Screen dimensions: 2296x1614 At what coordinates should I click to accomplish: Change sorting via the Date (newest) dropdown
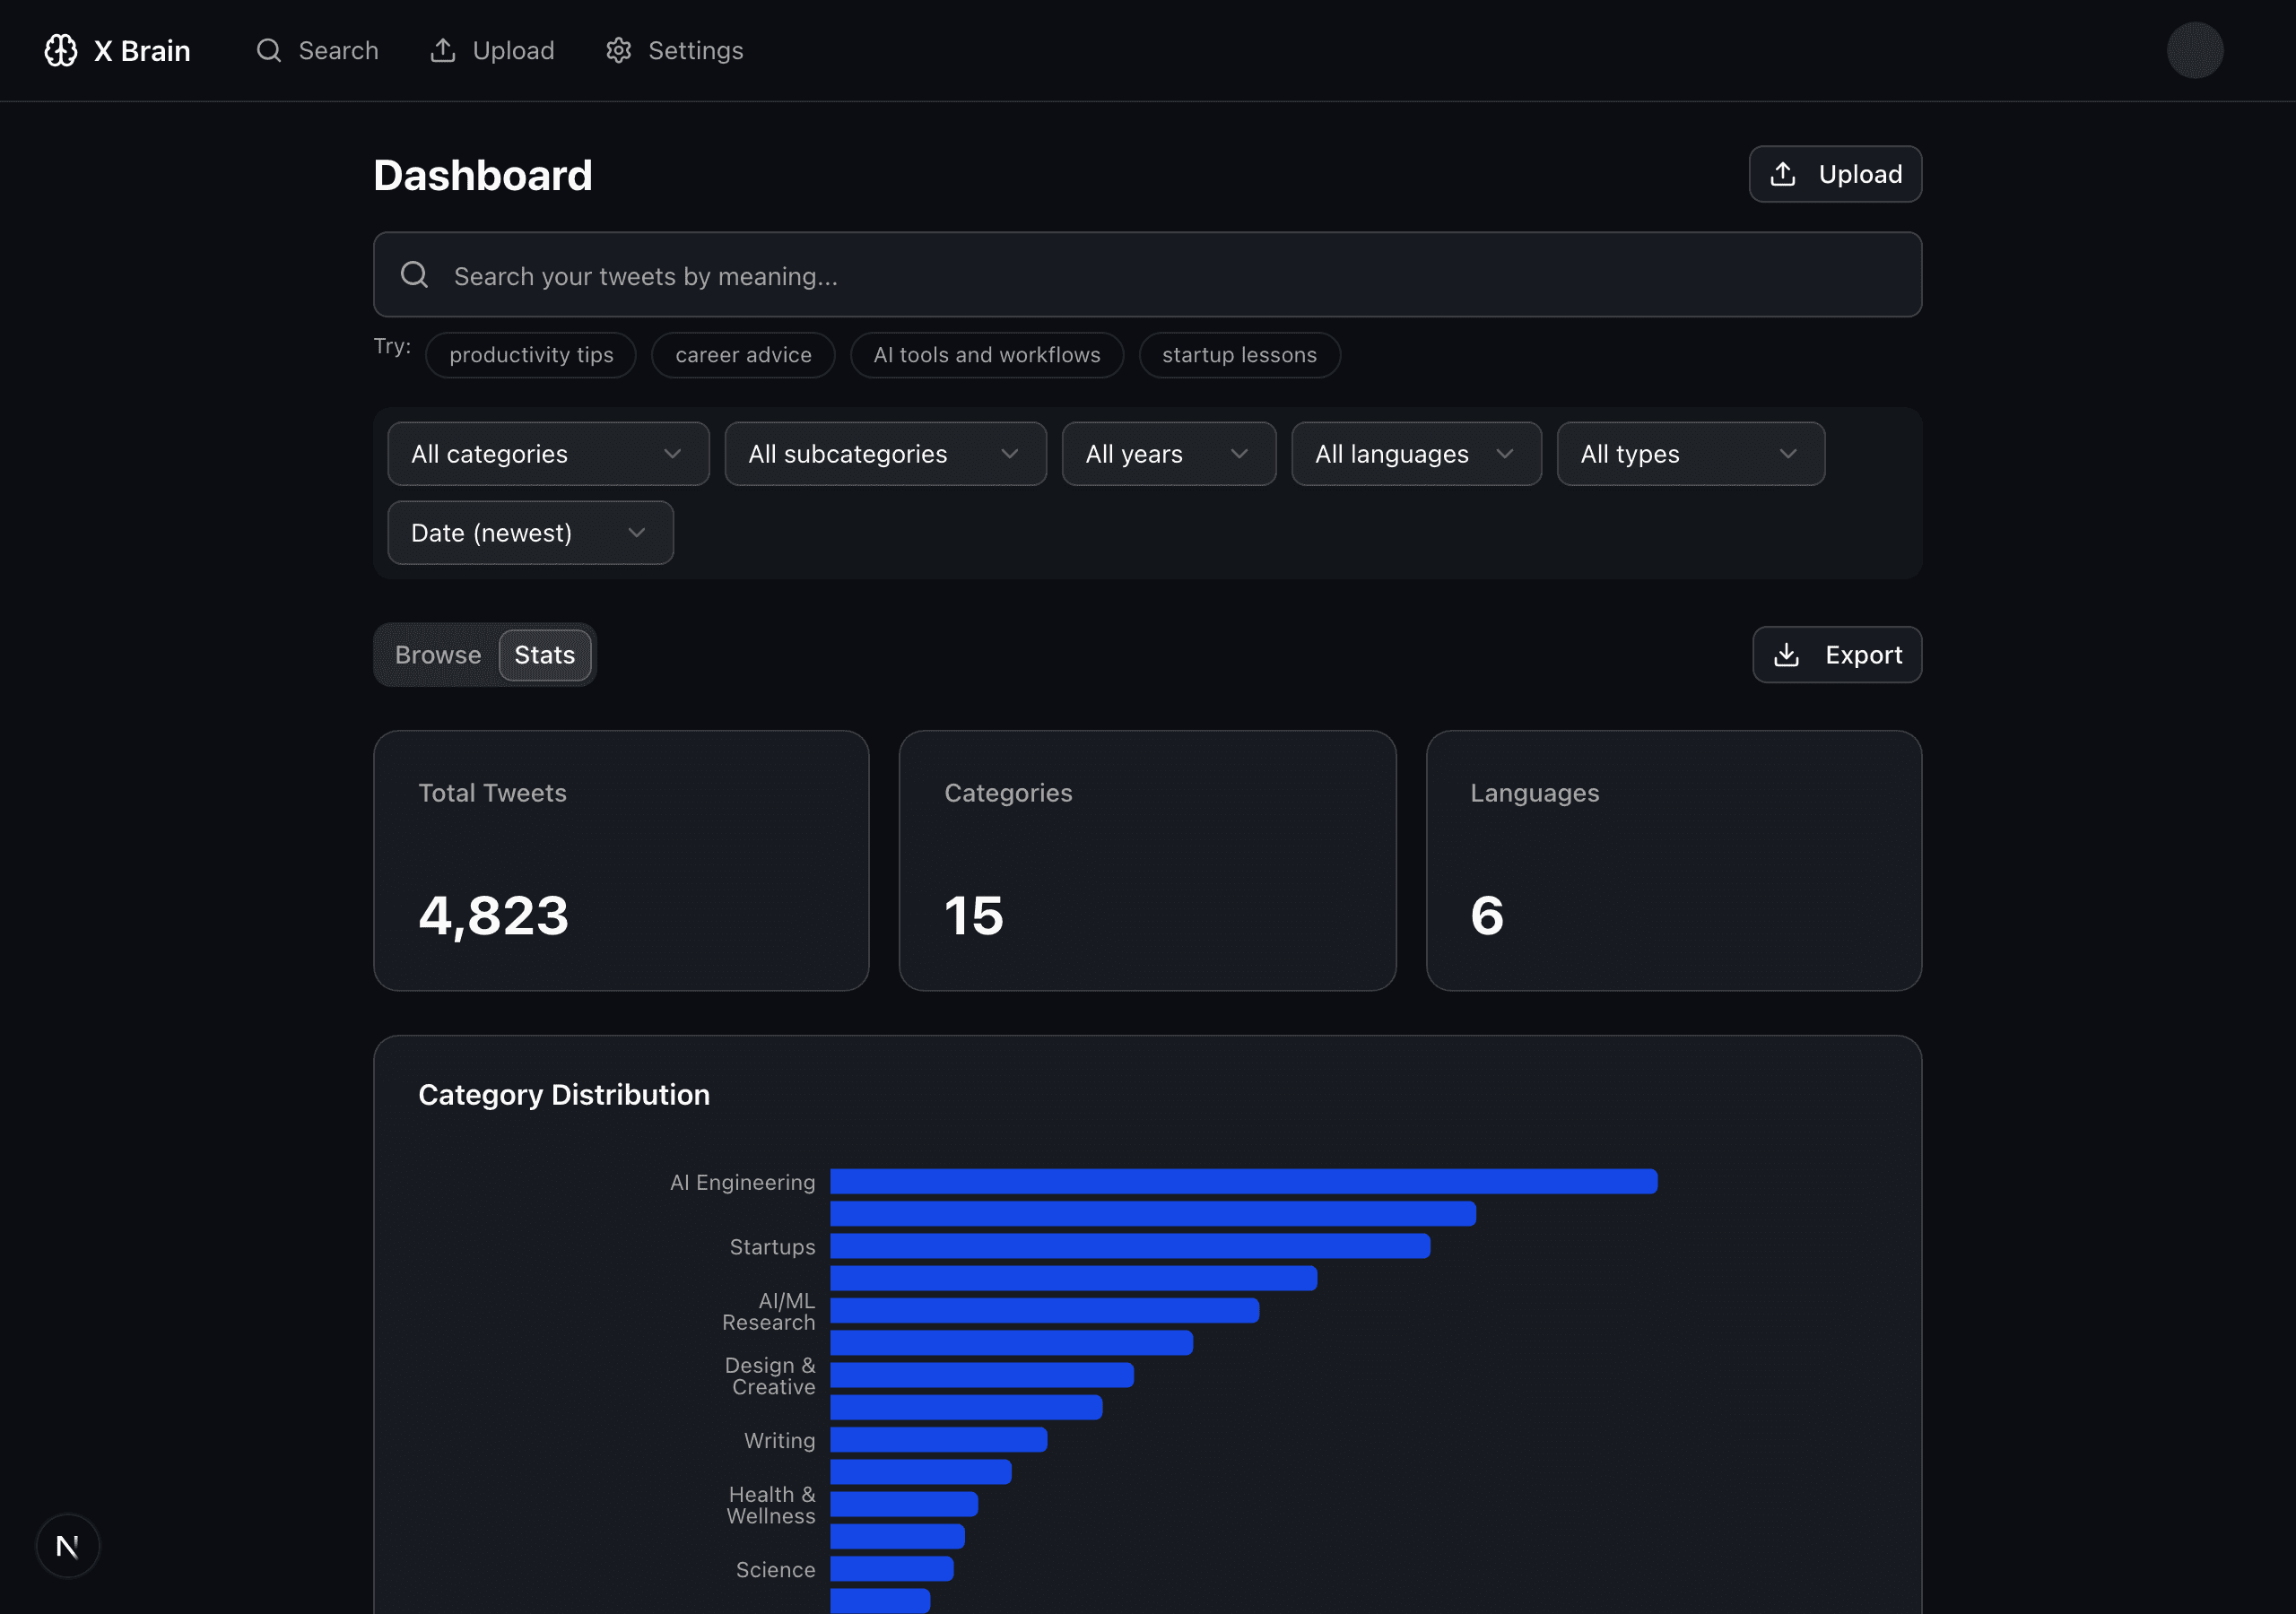pos(529,532)
